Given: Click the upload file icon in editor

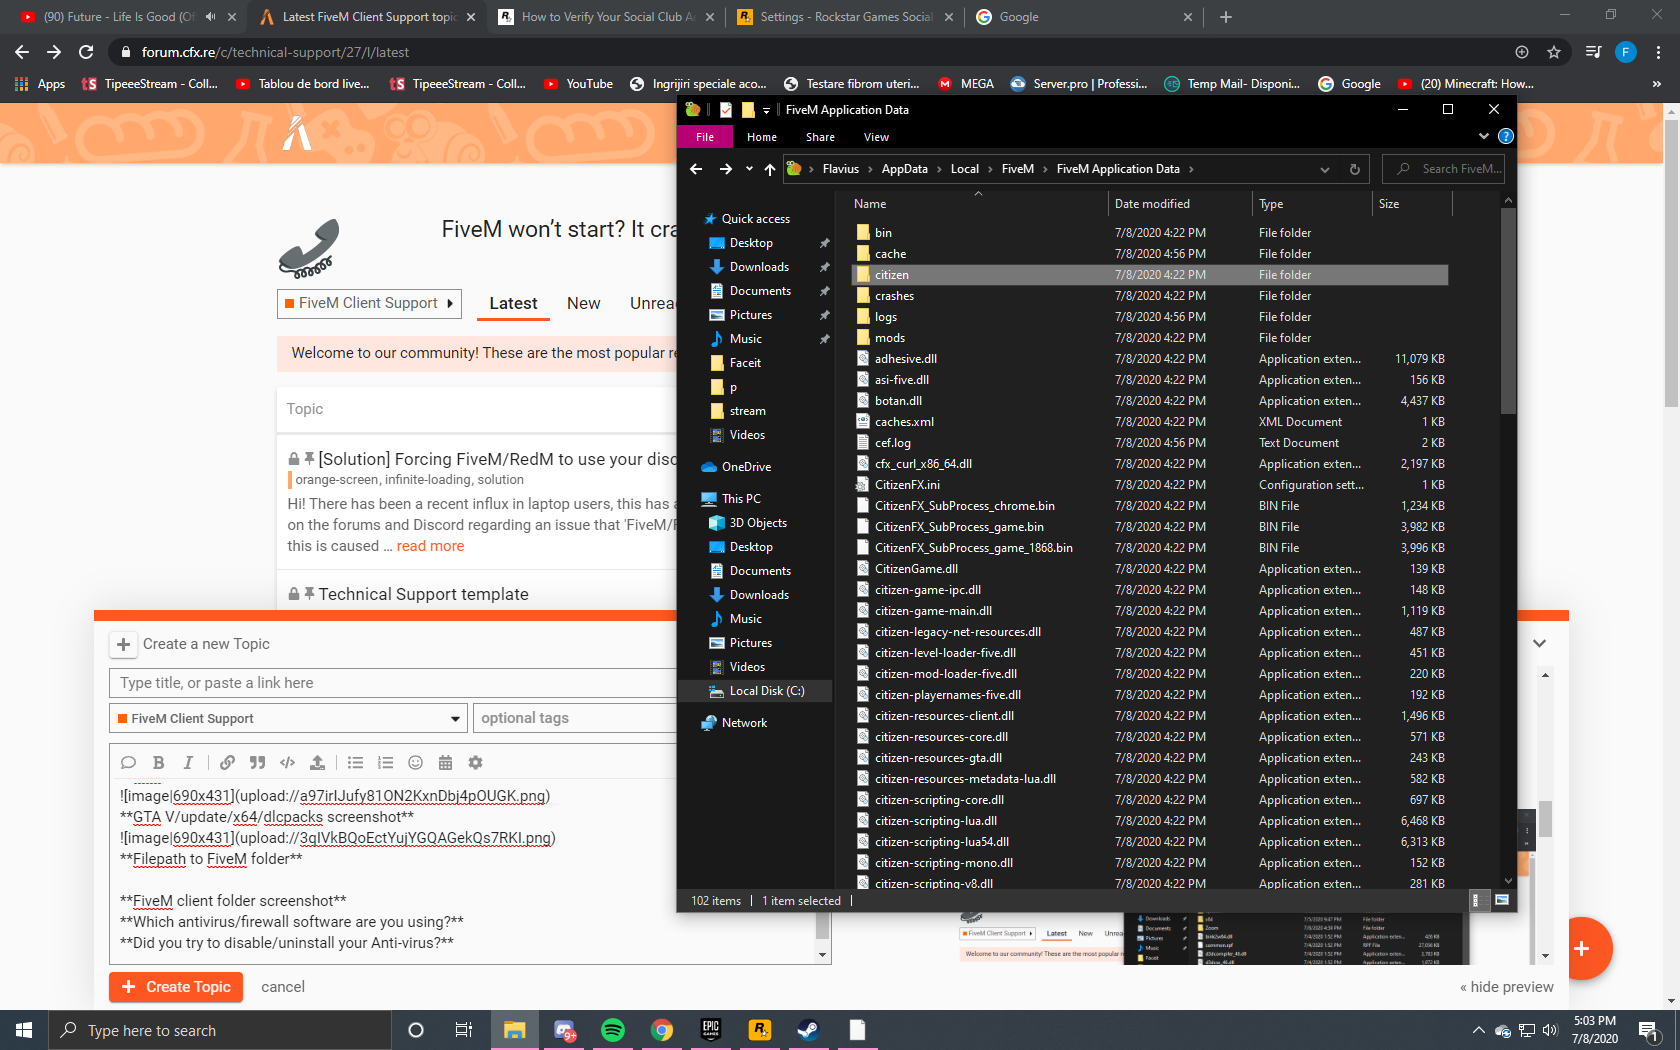Looking at the screenshot, I should click(317, 763).
